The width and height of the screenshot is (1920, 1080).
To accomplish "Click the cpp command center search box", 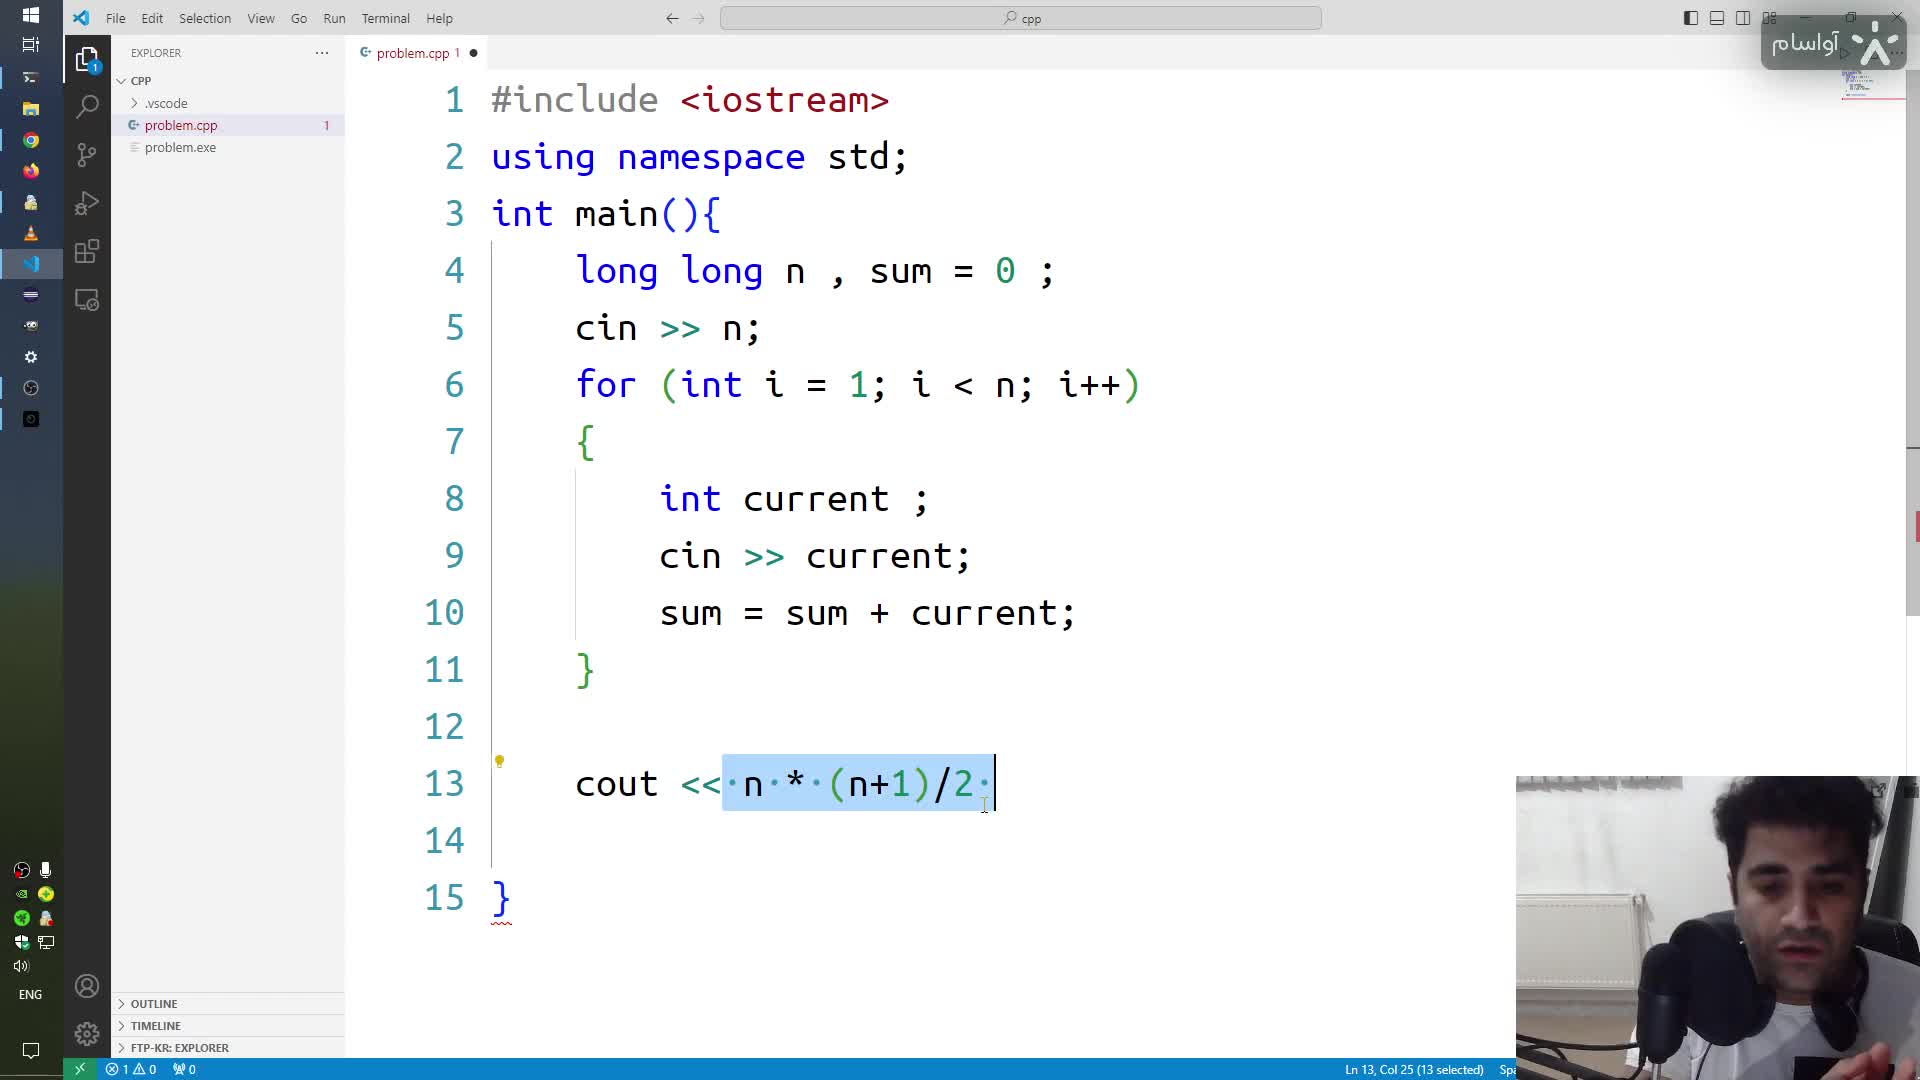I will pyautogui.click(x=1020, y=18).
